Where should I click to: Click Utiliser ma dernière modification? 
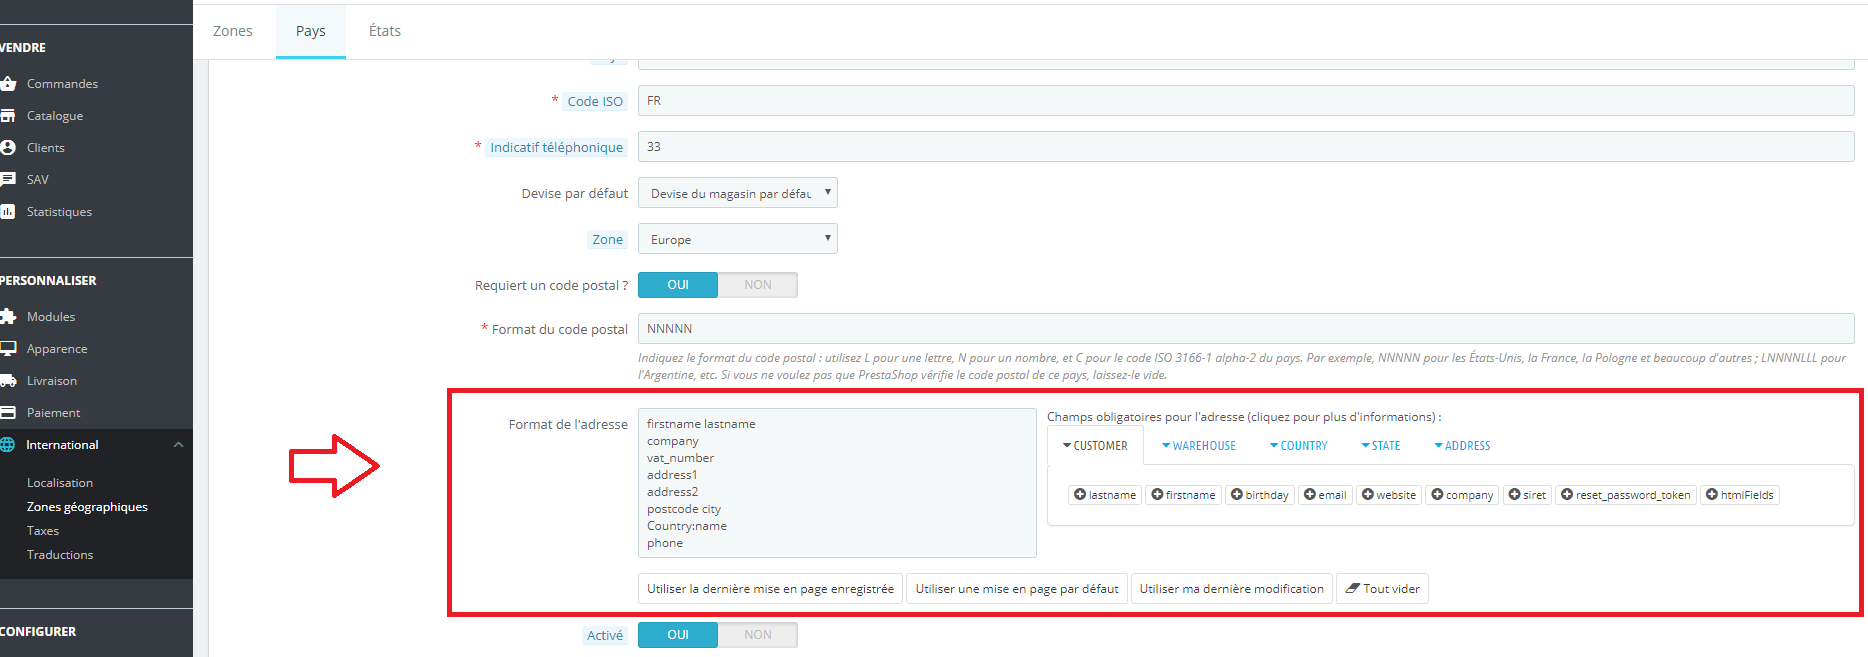1231,588
